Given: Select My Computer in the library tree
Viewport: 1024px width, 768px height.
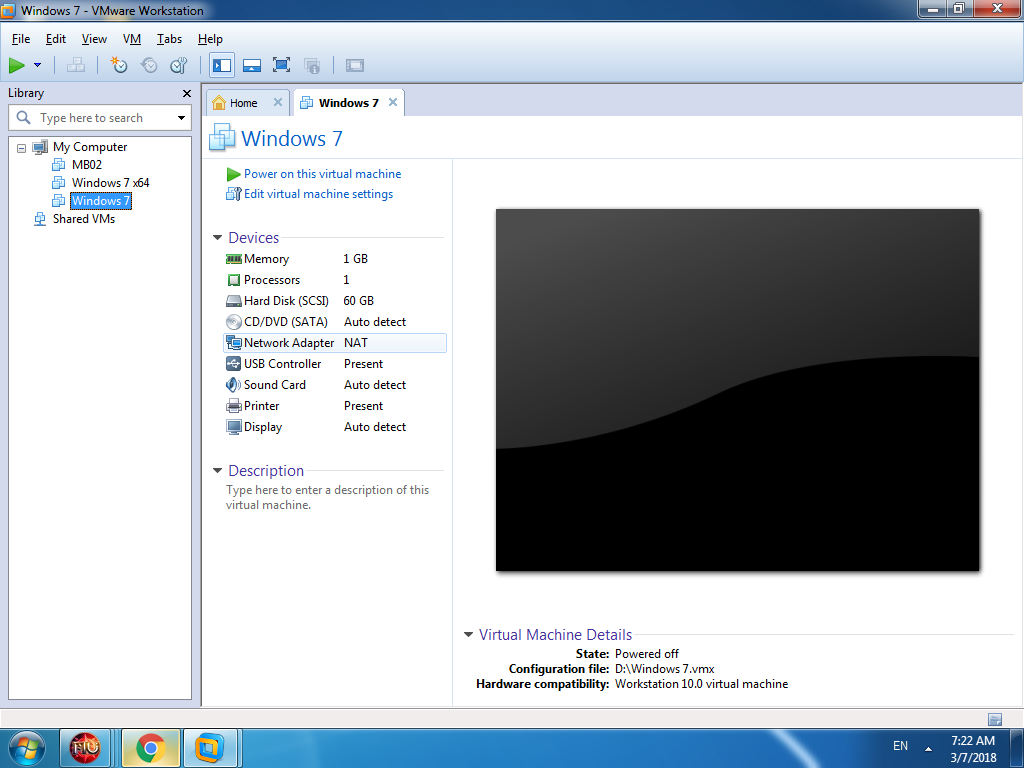Looking at the screenshot, I should [89, 147].
